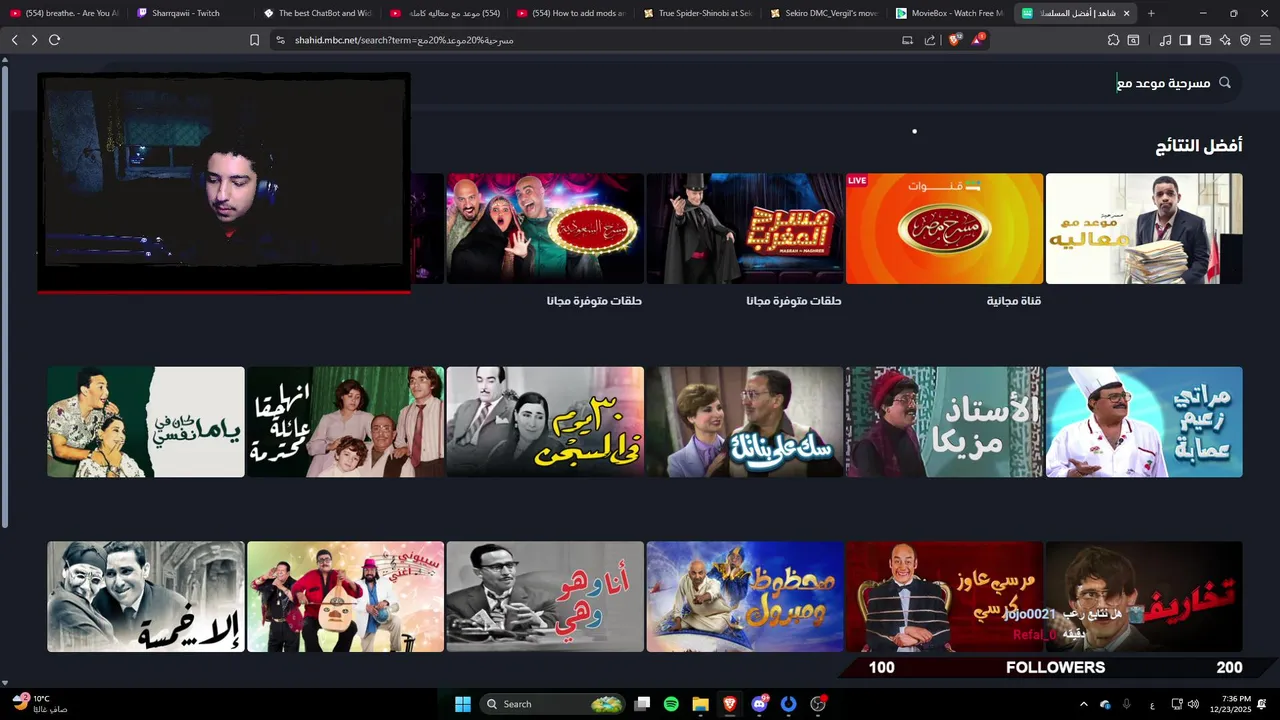This screenshot has height=720, width=1280.
Task: Switch to the Sharrqawii - Twitch tab
Action: 191,13
